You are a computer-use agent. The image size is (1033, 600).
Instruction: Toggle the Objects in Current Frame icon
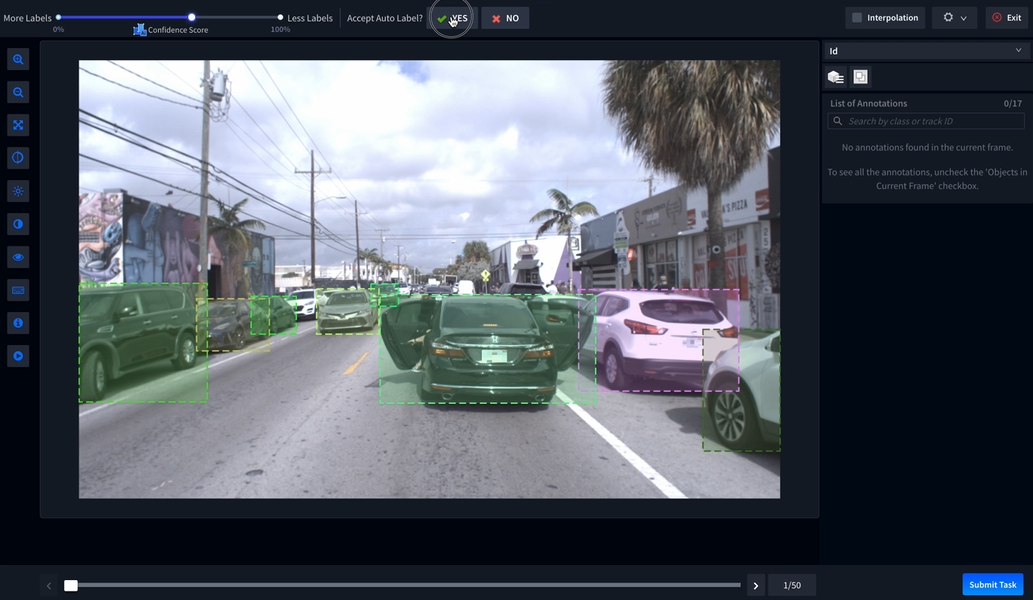tap(860, 77)
